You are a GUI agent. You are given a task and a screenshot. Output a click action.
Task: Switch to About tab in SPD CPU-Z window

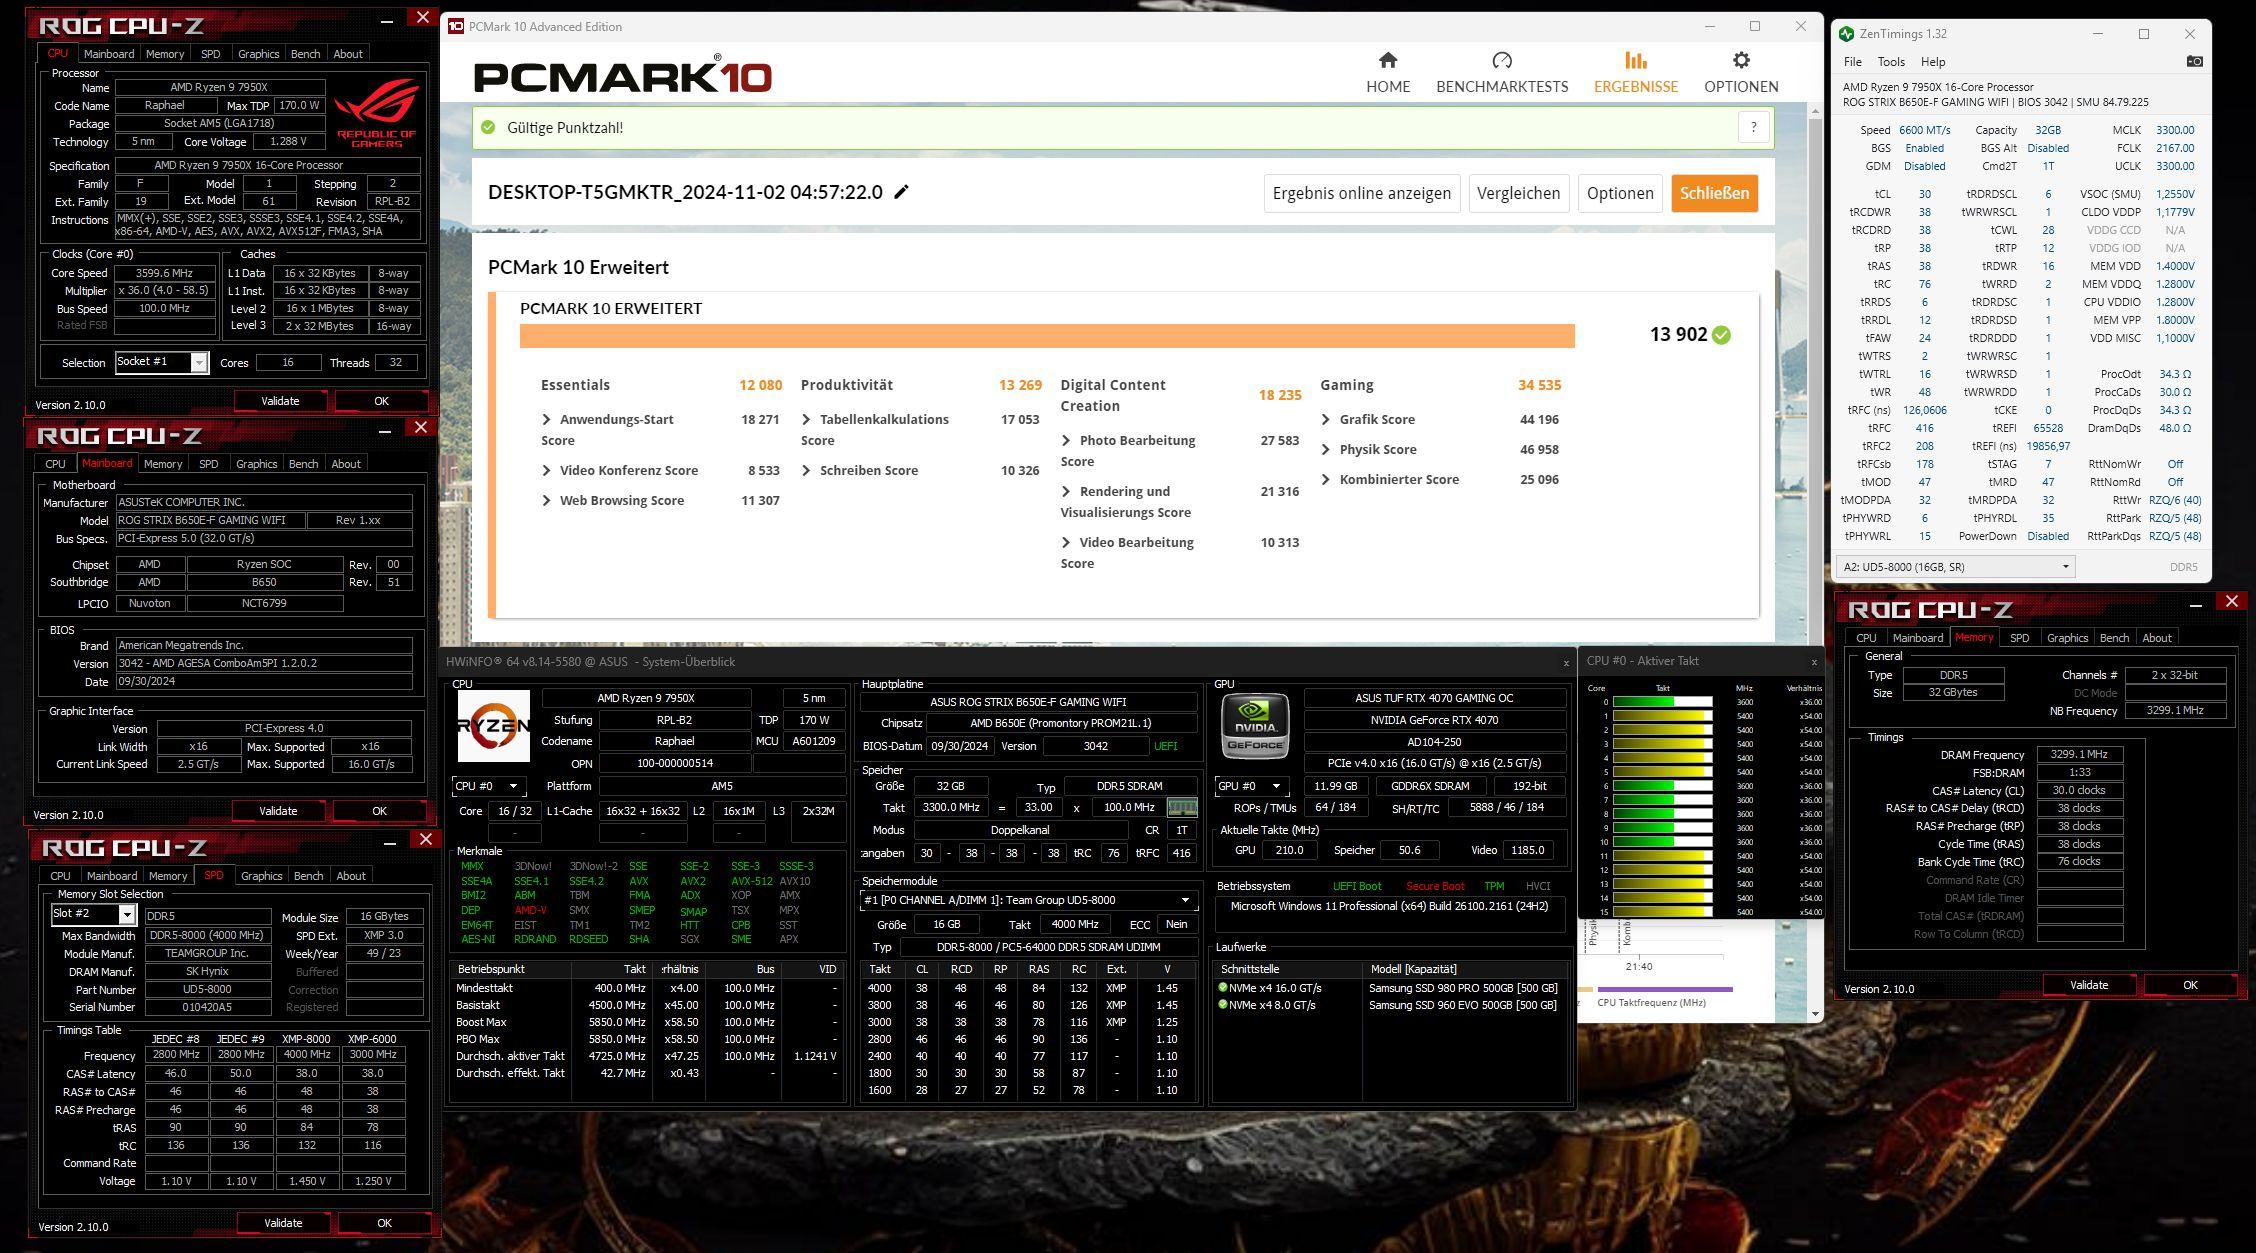pyautogui.click(x=351, y=876)
